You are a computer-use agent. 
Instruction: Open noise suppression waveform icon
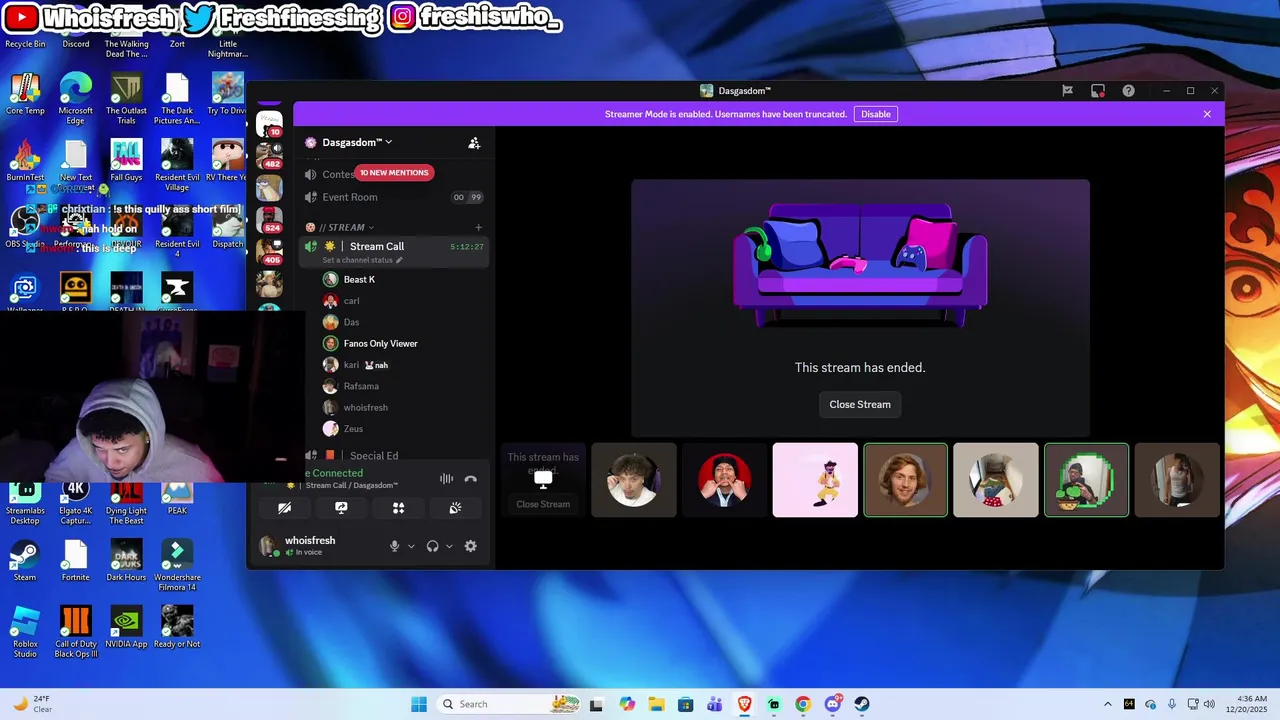coord(446,479)
